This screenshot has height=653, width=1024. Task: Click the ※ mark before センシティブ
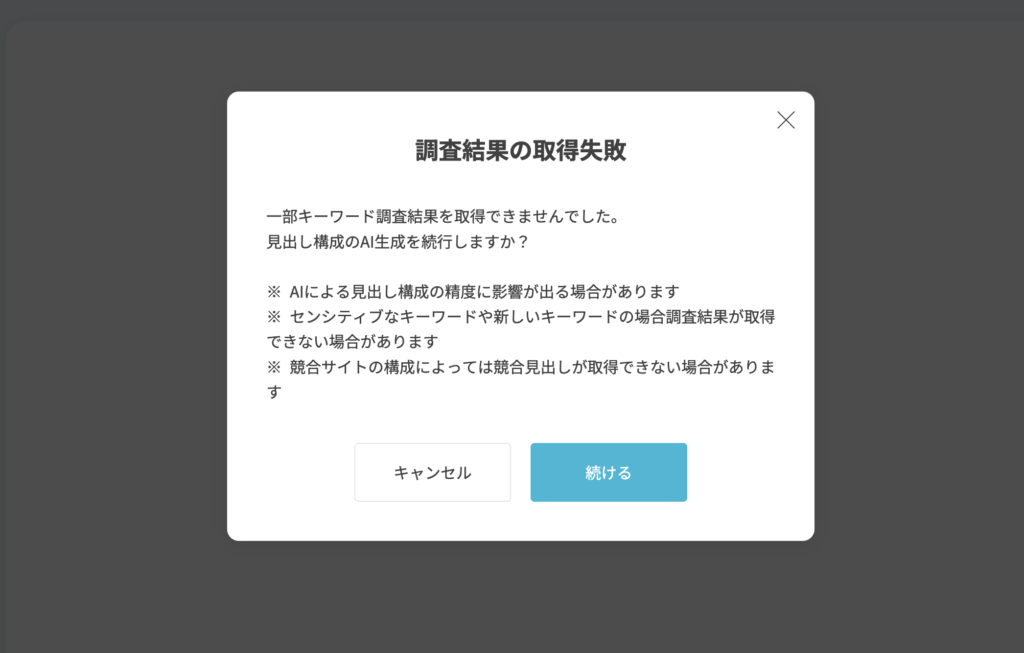[274, 317]
